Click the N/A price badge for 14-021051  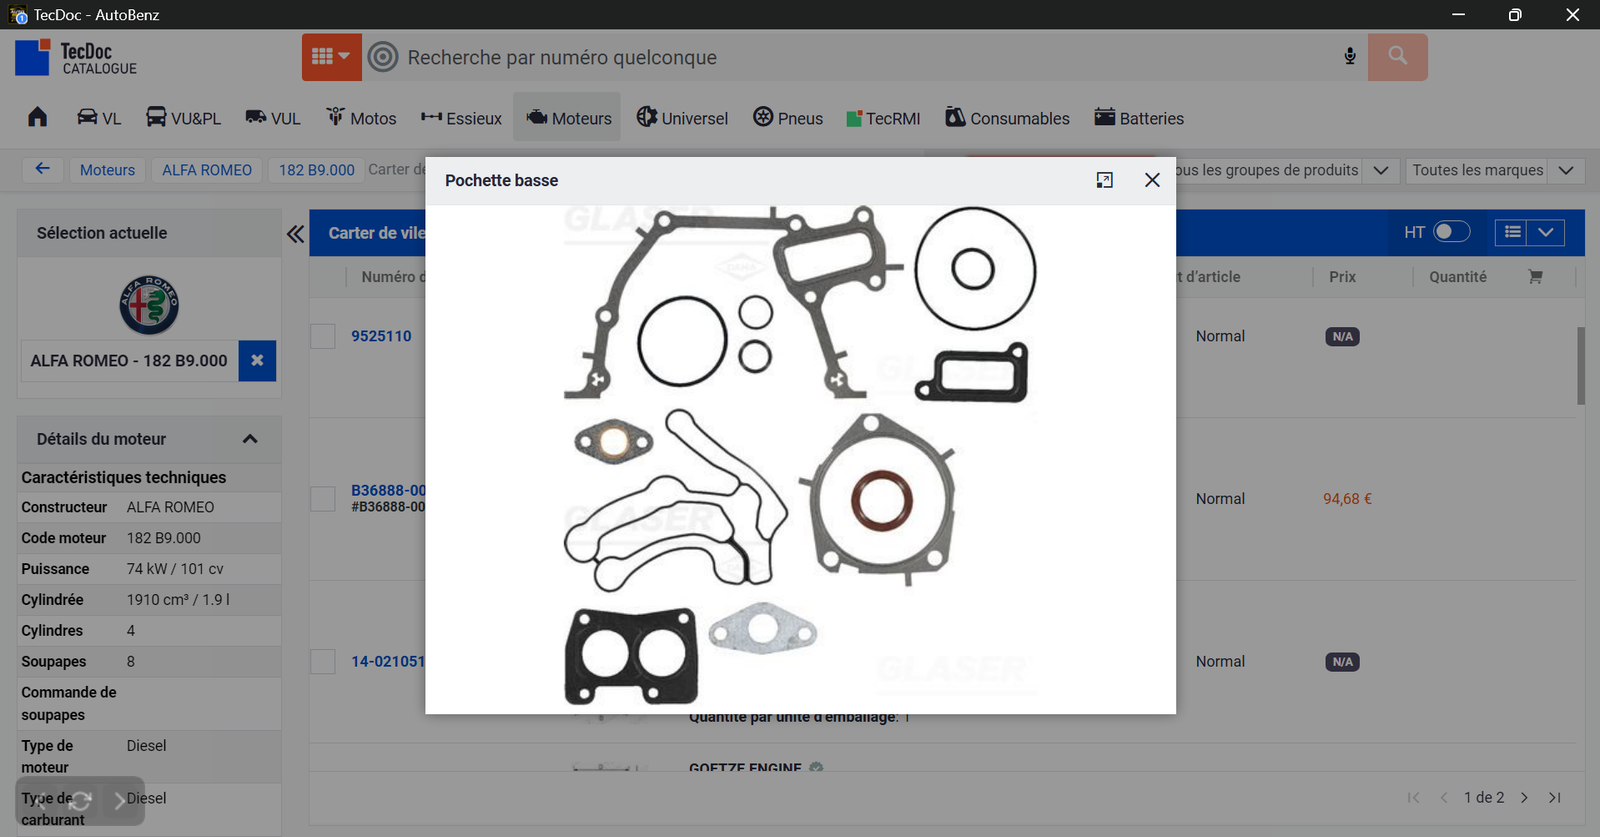[x=1342, y=662]
